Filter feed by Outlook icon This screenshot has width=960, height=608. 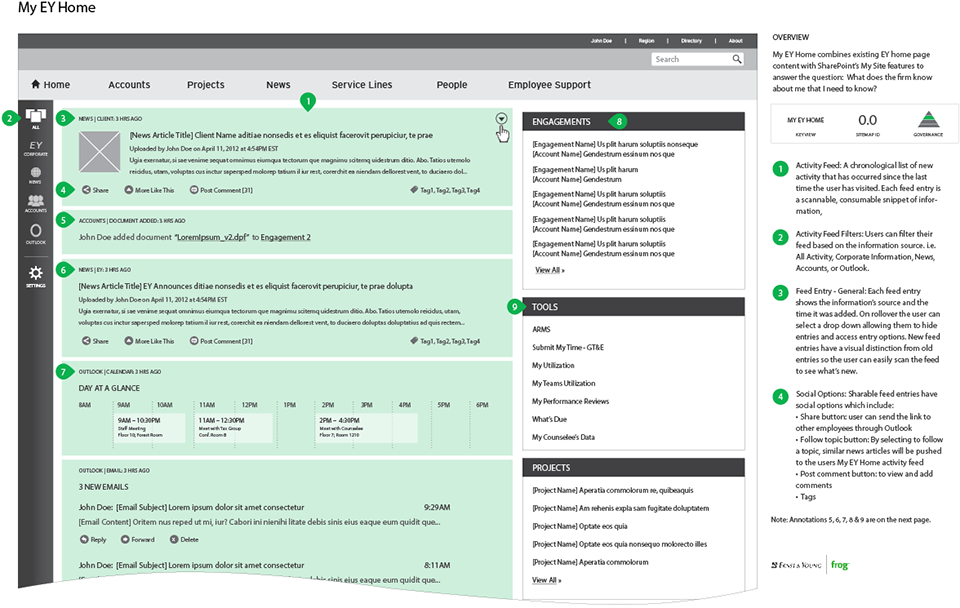pyautogui.click(x=36, y=230)
